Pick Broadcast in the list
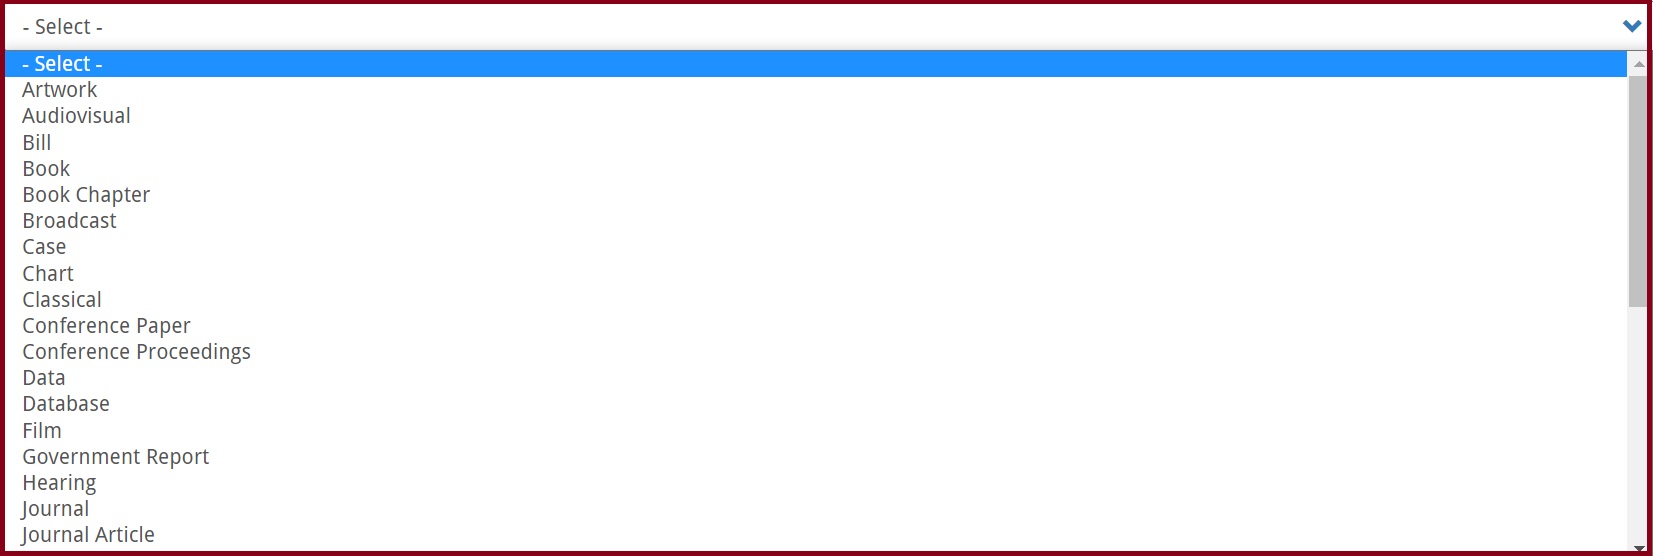1653x556 pixels. coord(816,220)
